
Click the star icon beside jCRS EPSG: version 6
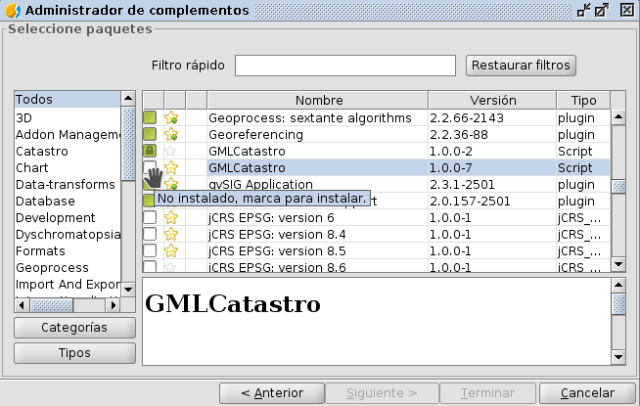pos(171,218)
